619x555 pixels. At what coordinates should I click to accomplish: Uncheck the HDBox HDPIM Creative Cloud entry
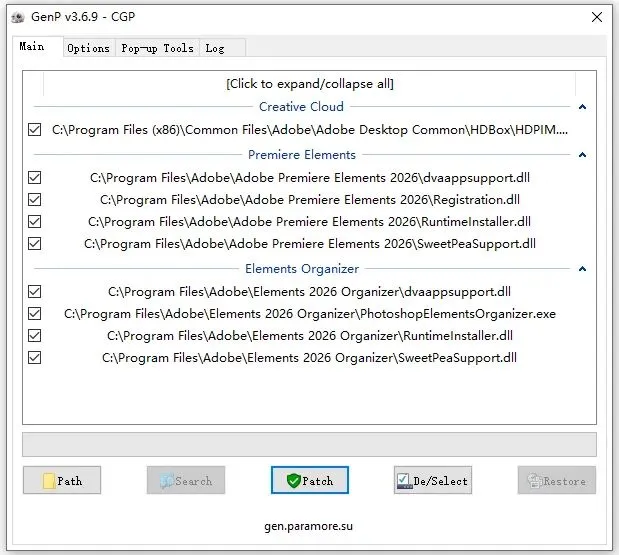[x=34, y=129]
